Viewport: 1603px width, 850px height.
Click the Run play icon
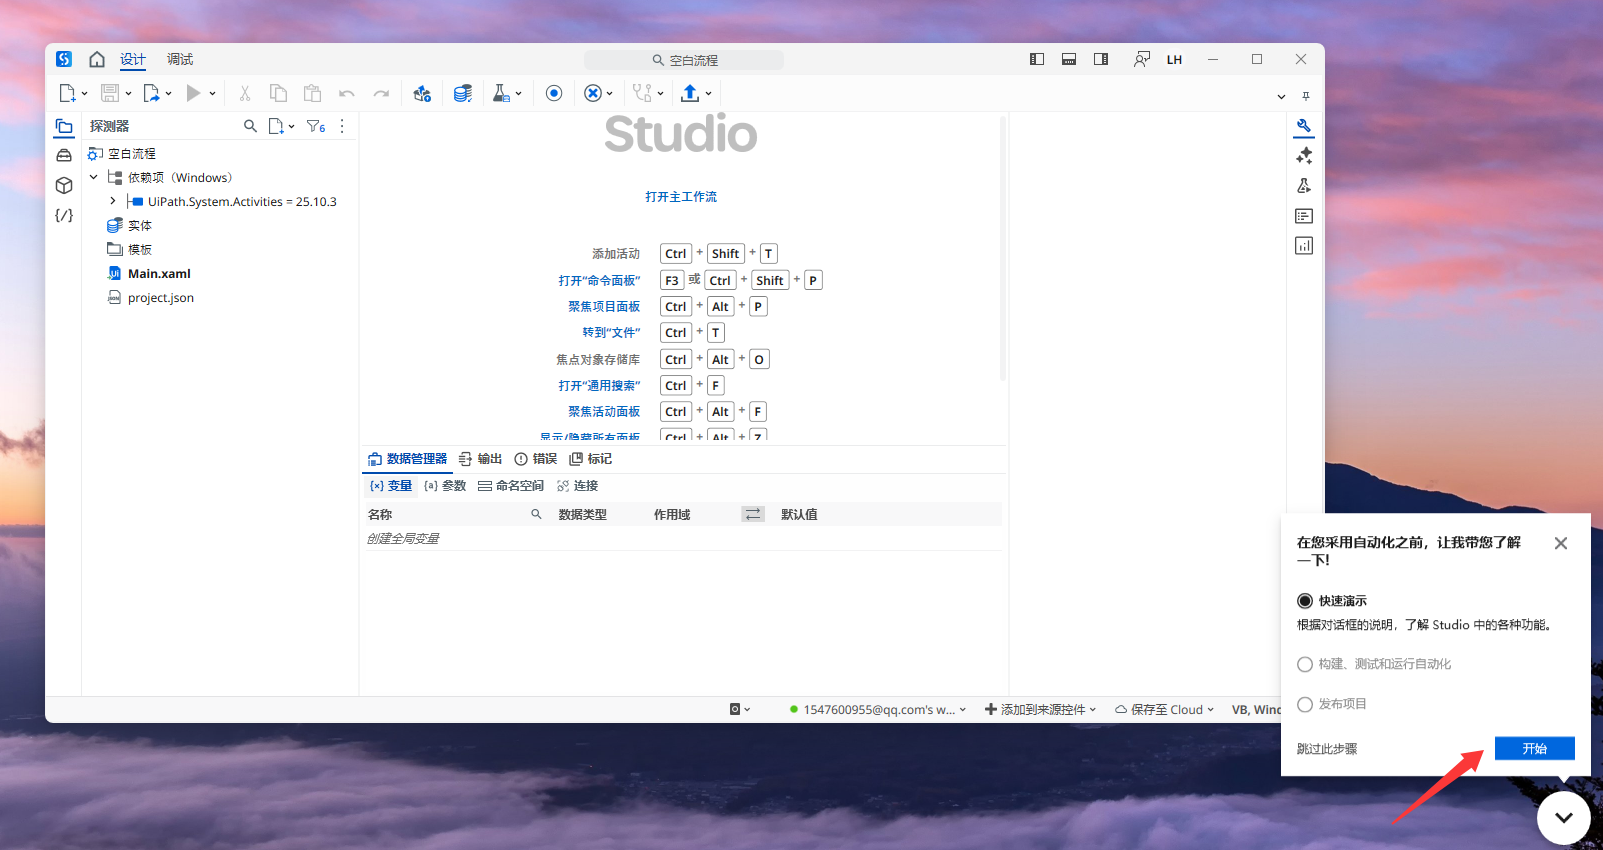(193, 93)
